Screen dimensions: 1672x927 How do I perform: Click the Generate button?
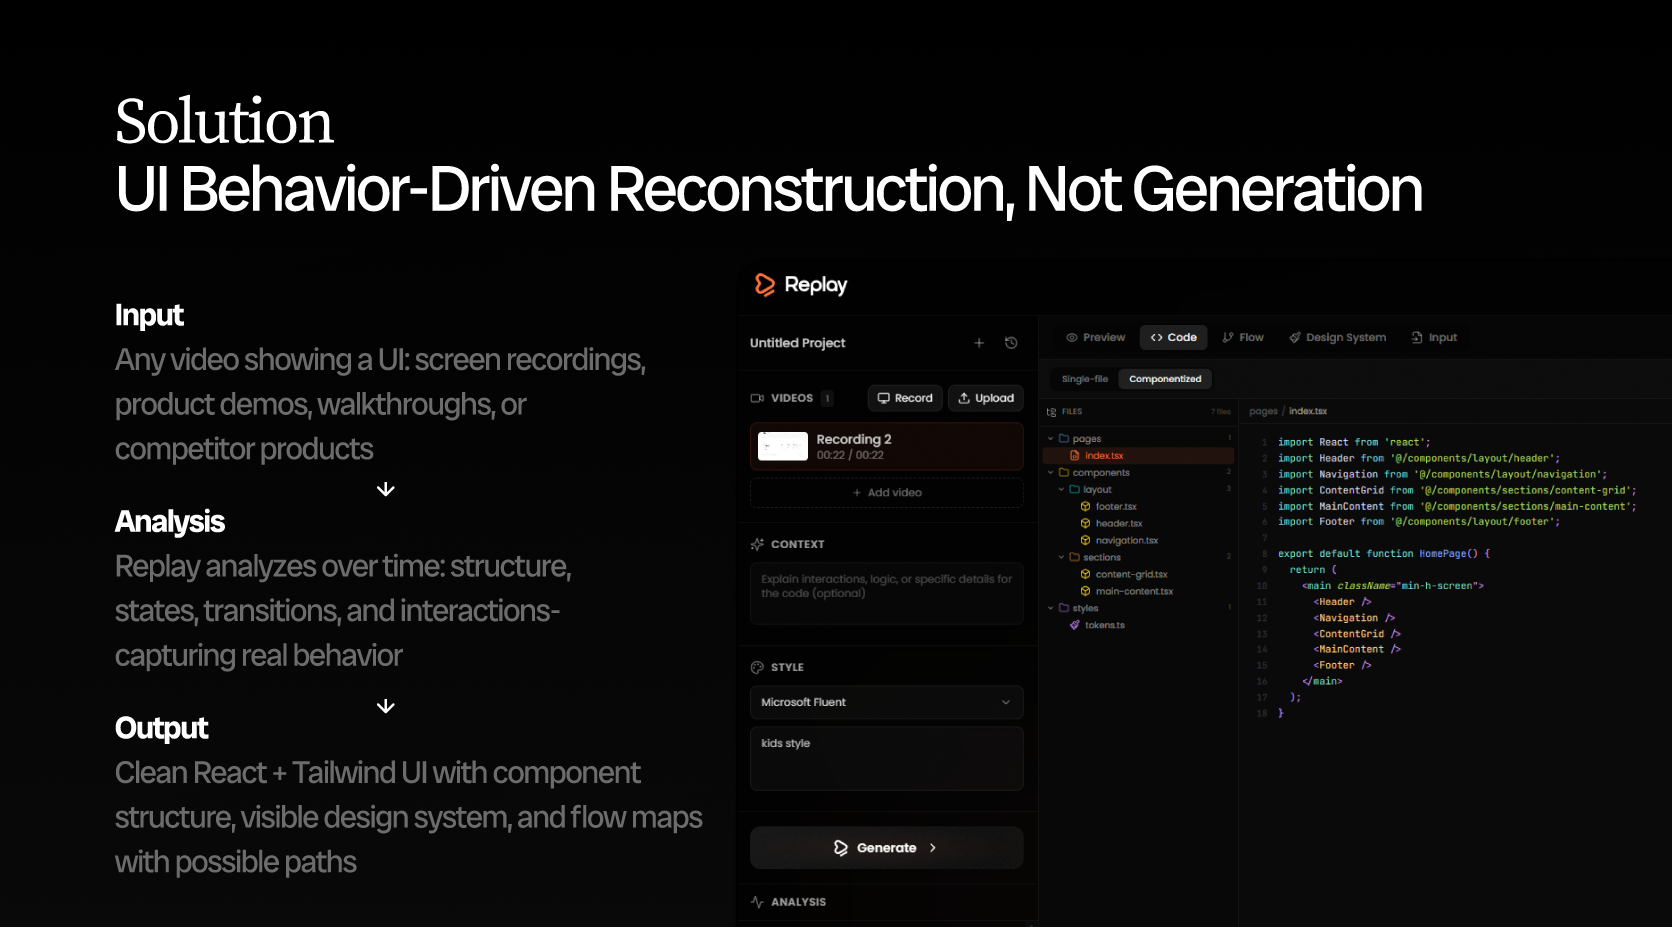(x=886, y=847)
